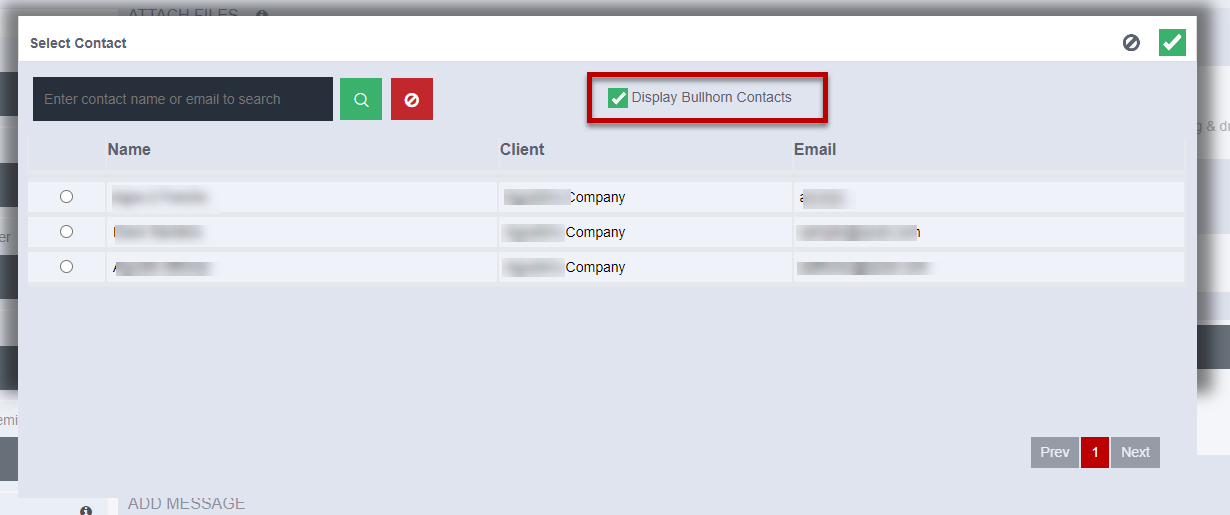Click the second row's email address cell
1230x515 pixels.
click(x=858, y=232)
